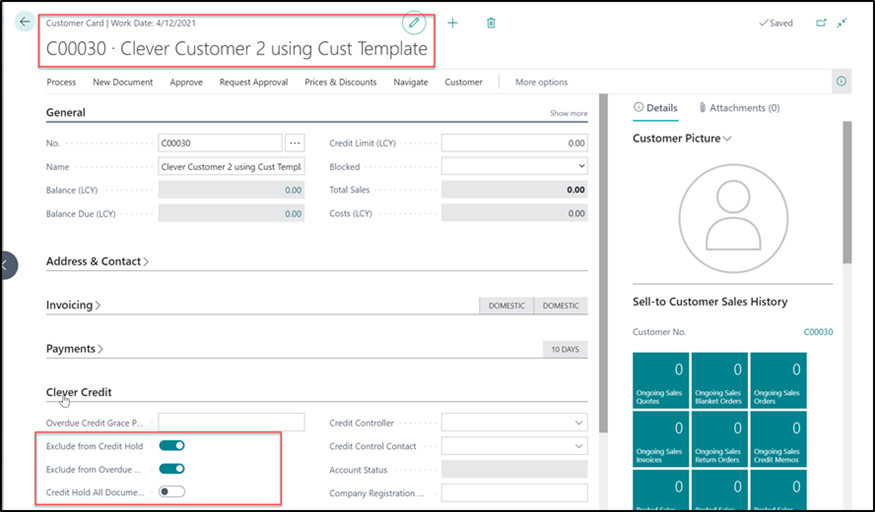Create a new customer with the plus icon

pyautogui.click(x=453, y=23)
